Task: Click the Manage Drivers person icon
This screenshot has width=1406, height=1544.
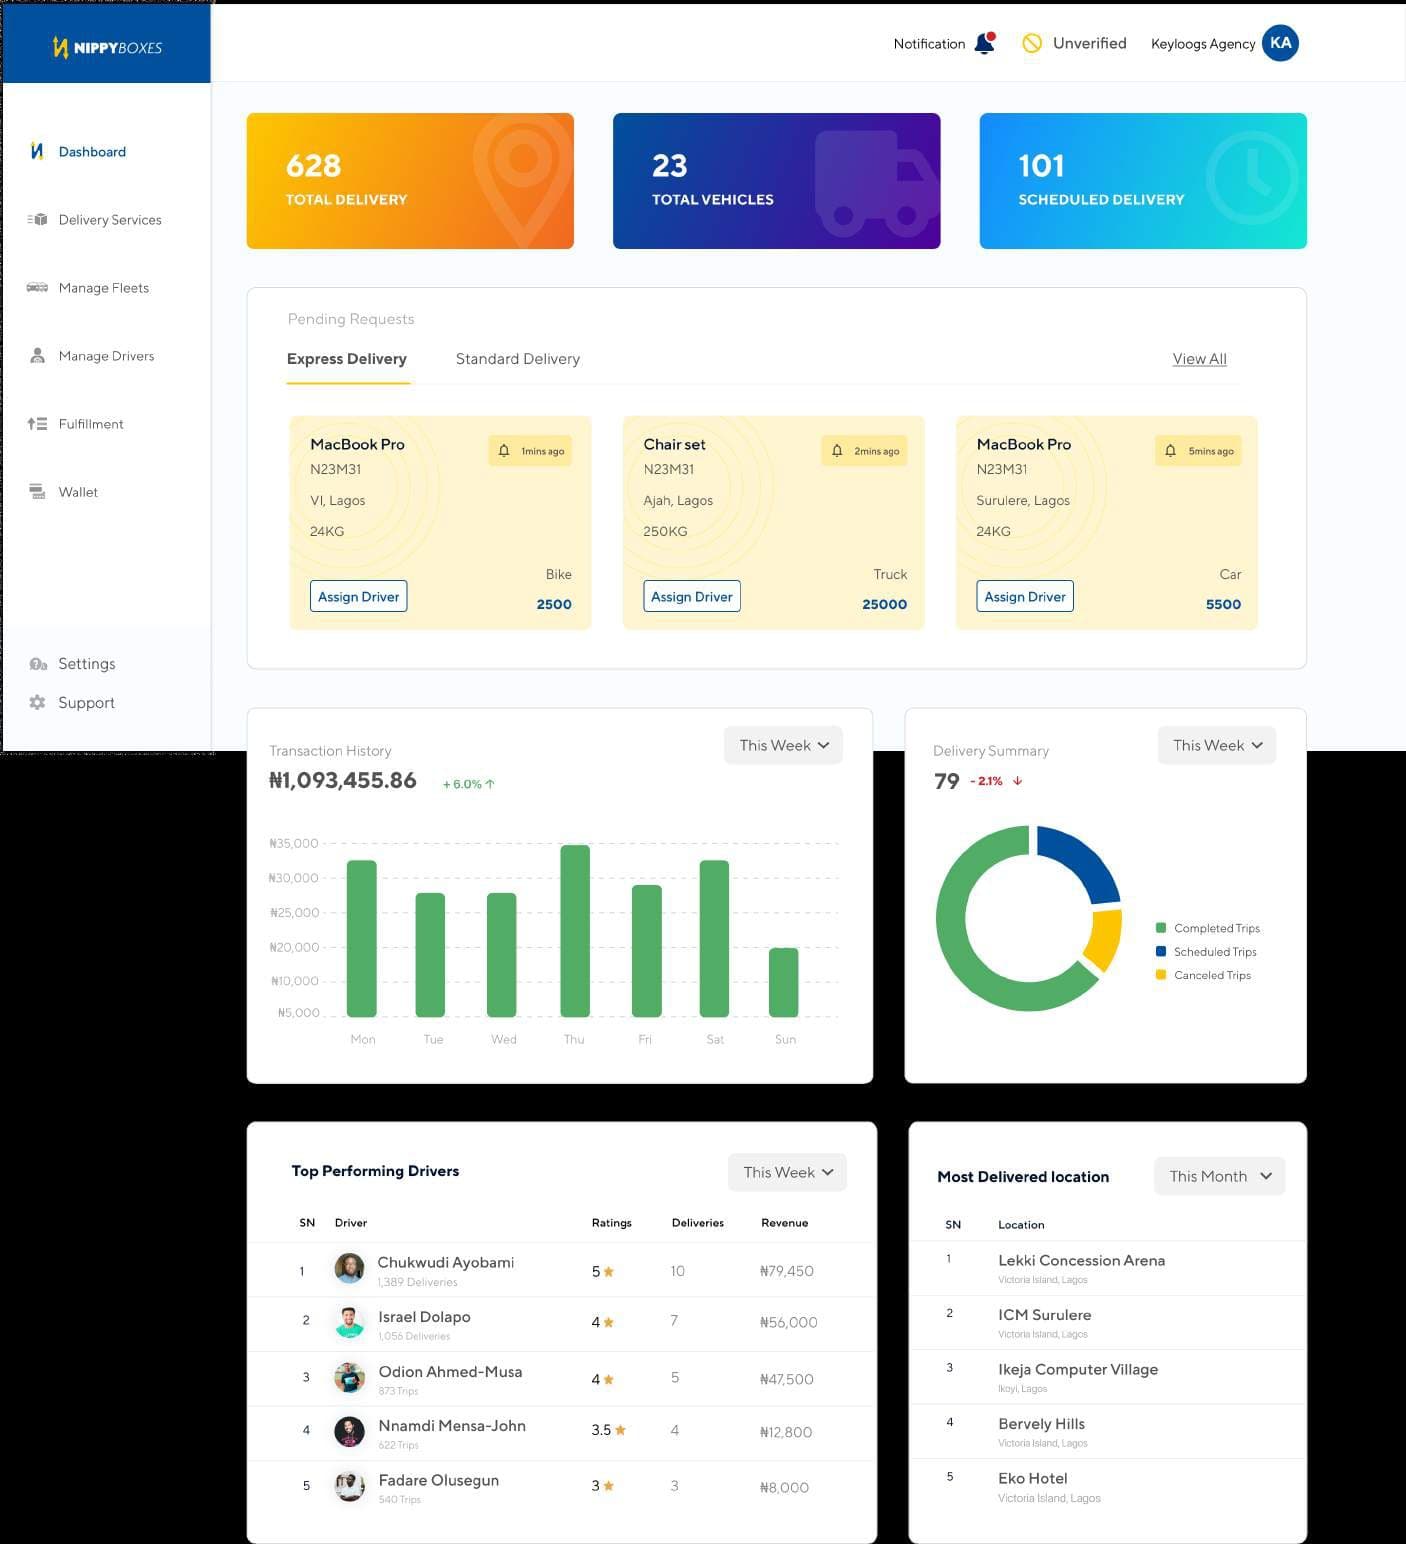Action: click(38, 355)
